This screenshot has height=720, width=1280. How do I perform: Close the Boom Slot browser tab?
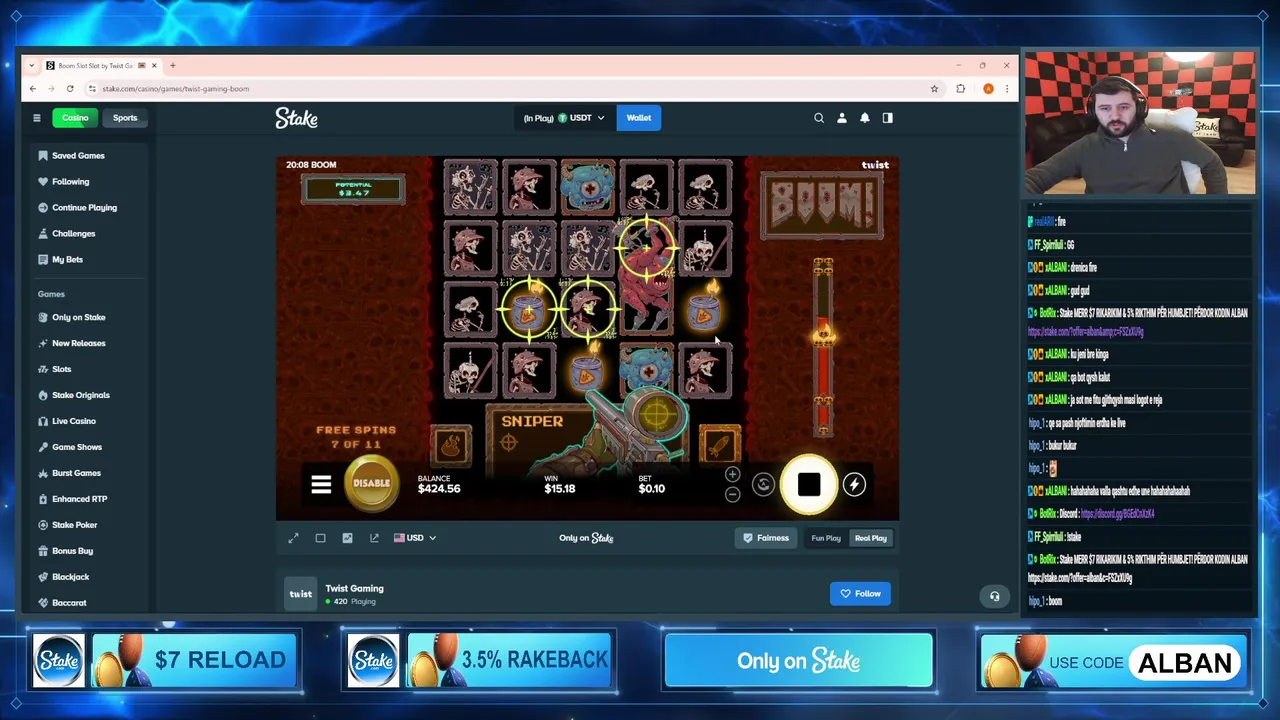[x=154, y=66]
